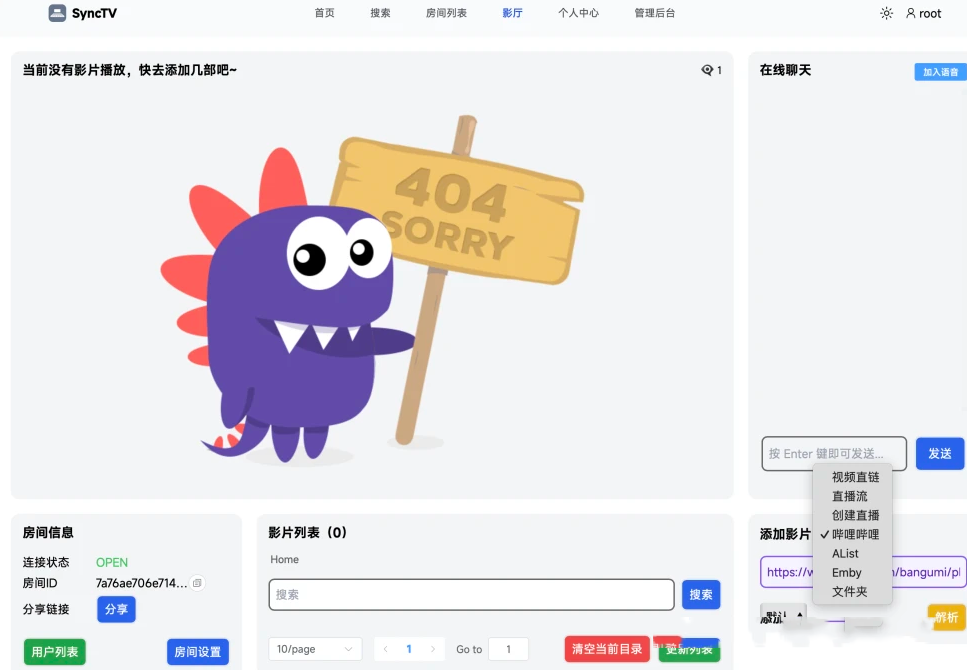Focus the chat message input field

pyautogui.click(x=834, y=453)
